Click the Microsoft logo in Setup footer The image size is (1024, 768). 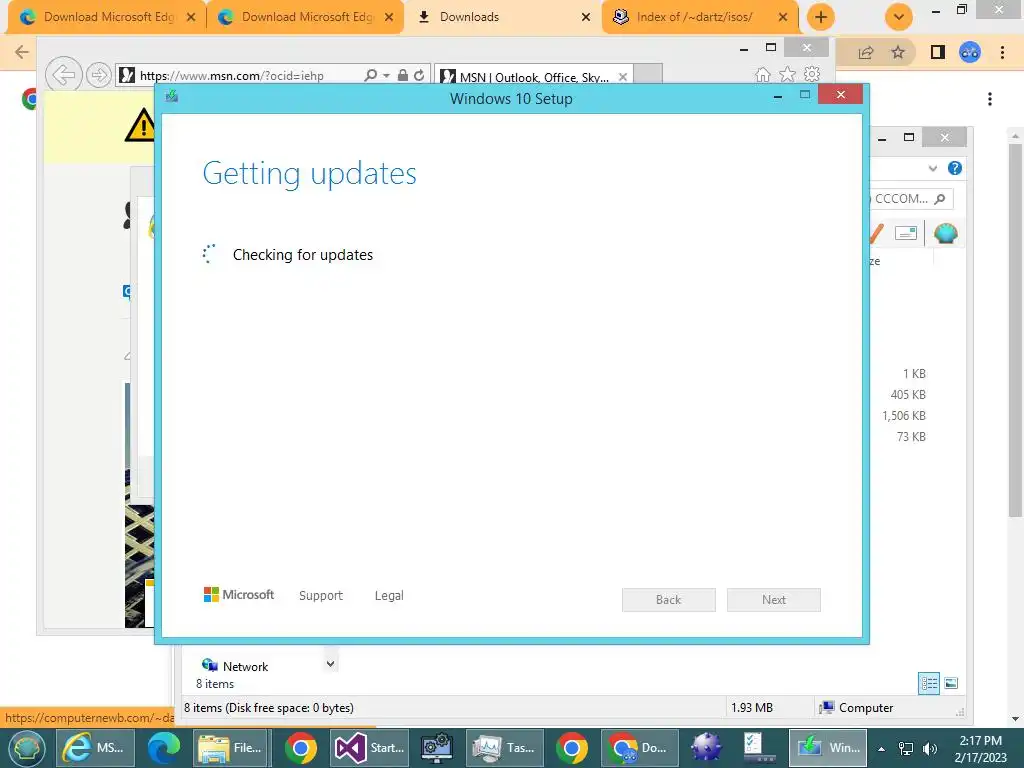pyautogui.click(x=239, y=595)
